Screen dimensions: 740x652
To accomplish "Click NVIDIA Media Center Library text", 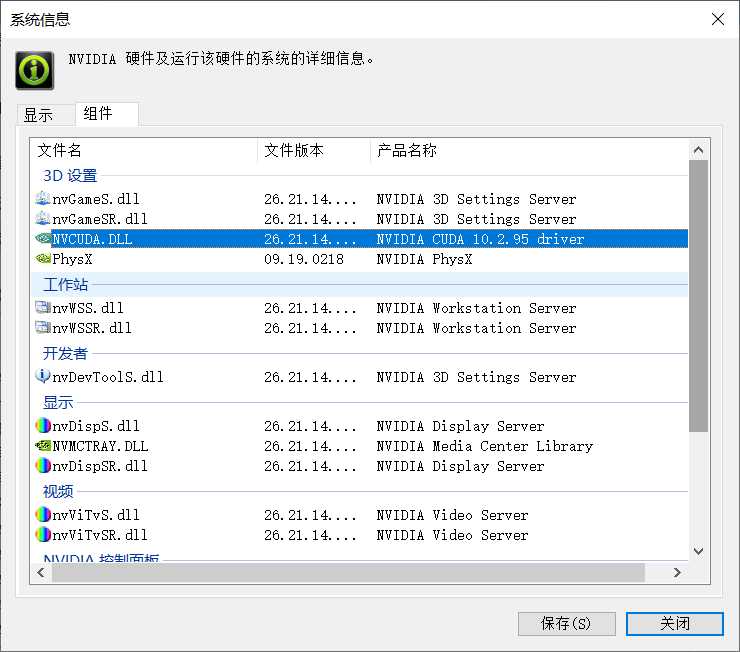I will click(x=485, y=446).
